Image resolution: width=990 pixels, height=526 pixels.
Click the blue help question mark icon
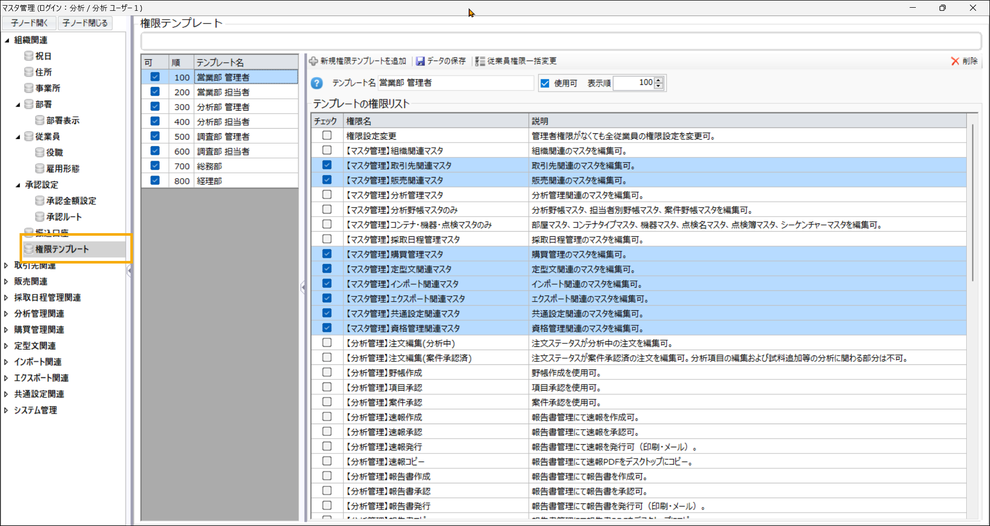[x=317, y=83]
